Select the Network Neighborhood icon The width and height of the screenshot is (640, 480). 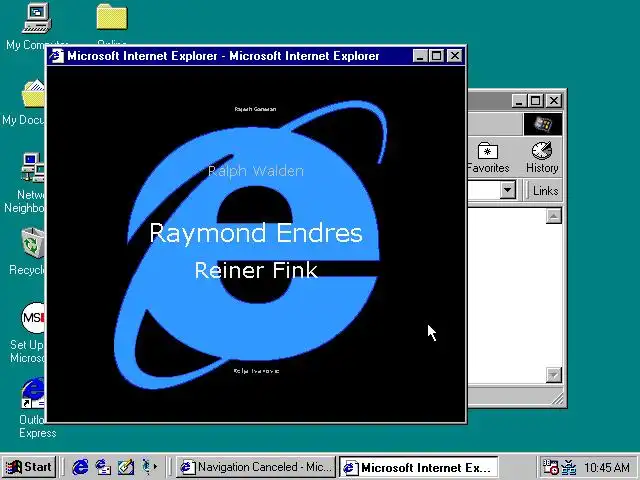[x=33, y=167]
